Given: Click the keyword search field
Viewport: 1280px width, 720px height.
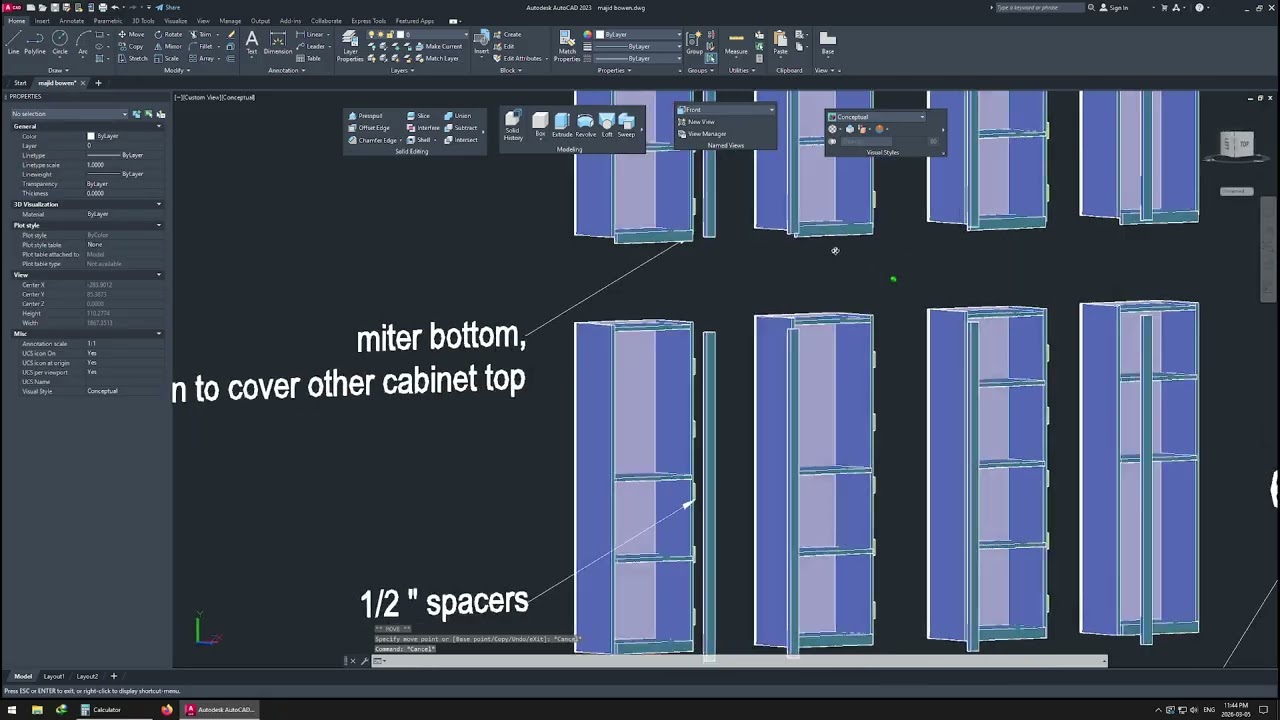Looking at the screenshot, I should click(x=1040, y=7).
